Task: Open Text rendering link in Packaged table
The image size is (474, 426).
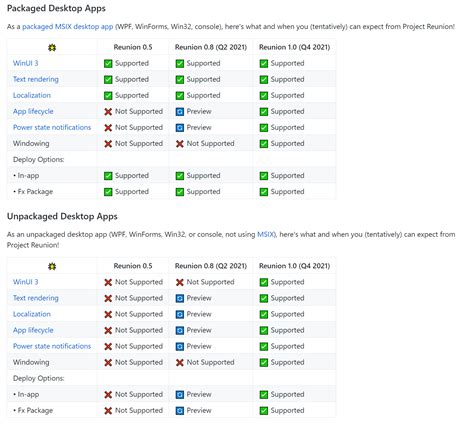Action: click(x=36, y=79)
